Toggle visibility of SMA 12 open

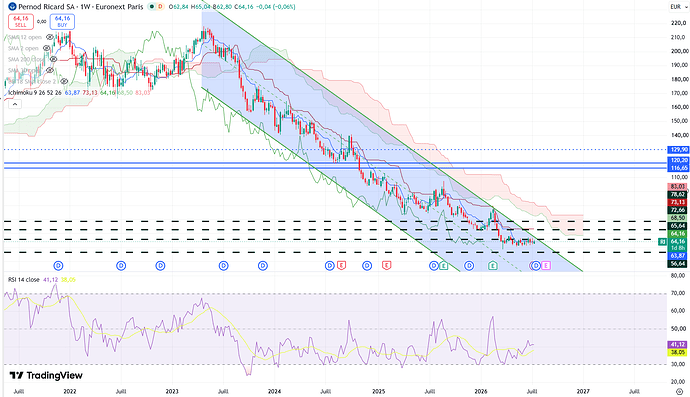(50, 37)
